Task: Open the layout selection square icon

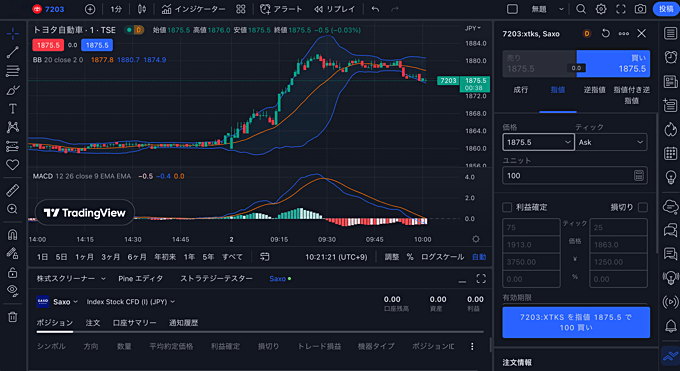Action: pos(512,9)
